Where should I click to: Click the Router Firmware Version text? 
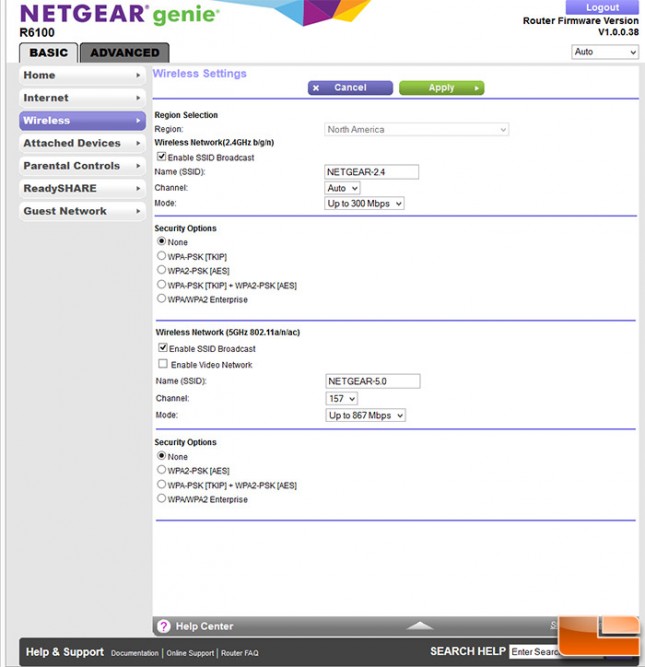click(x=581, y=21)
